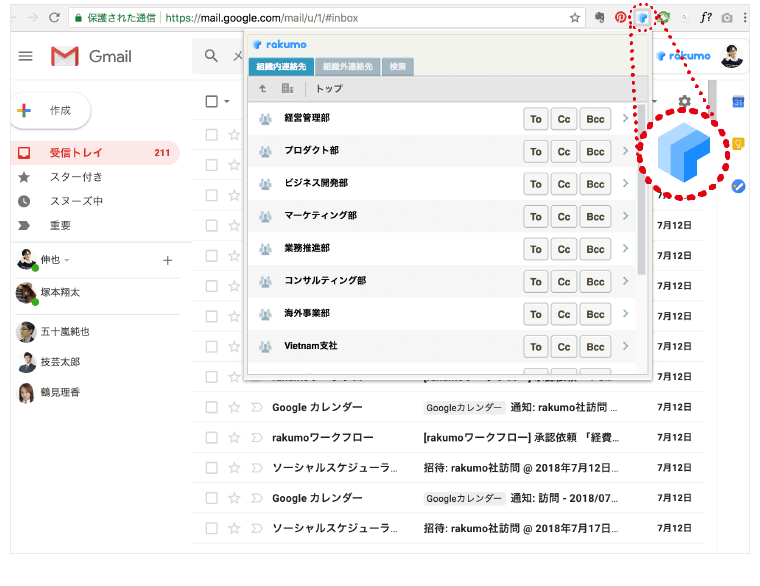
Task: Add Vietnam支社 to To field
Action: pos(536,347)
